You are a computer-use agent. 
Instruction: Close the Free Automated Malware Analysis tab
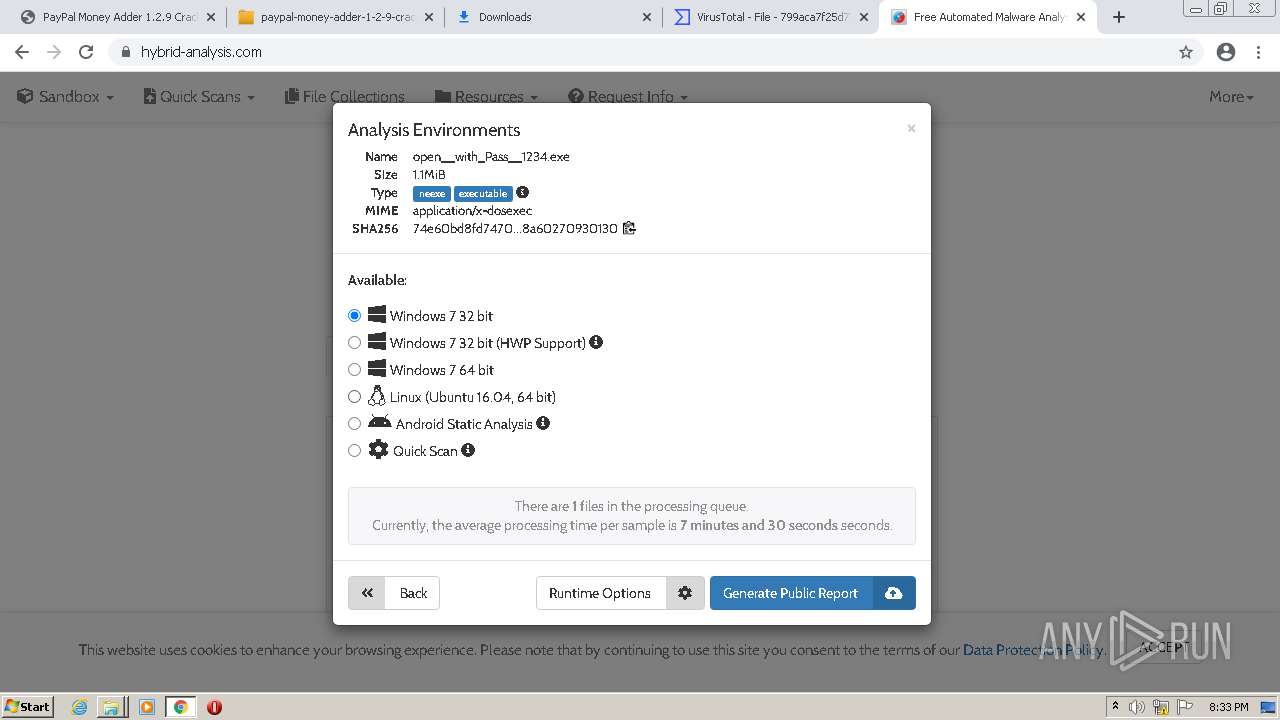pos(1081,17)
